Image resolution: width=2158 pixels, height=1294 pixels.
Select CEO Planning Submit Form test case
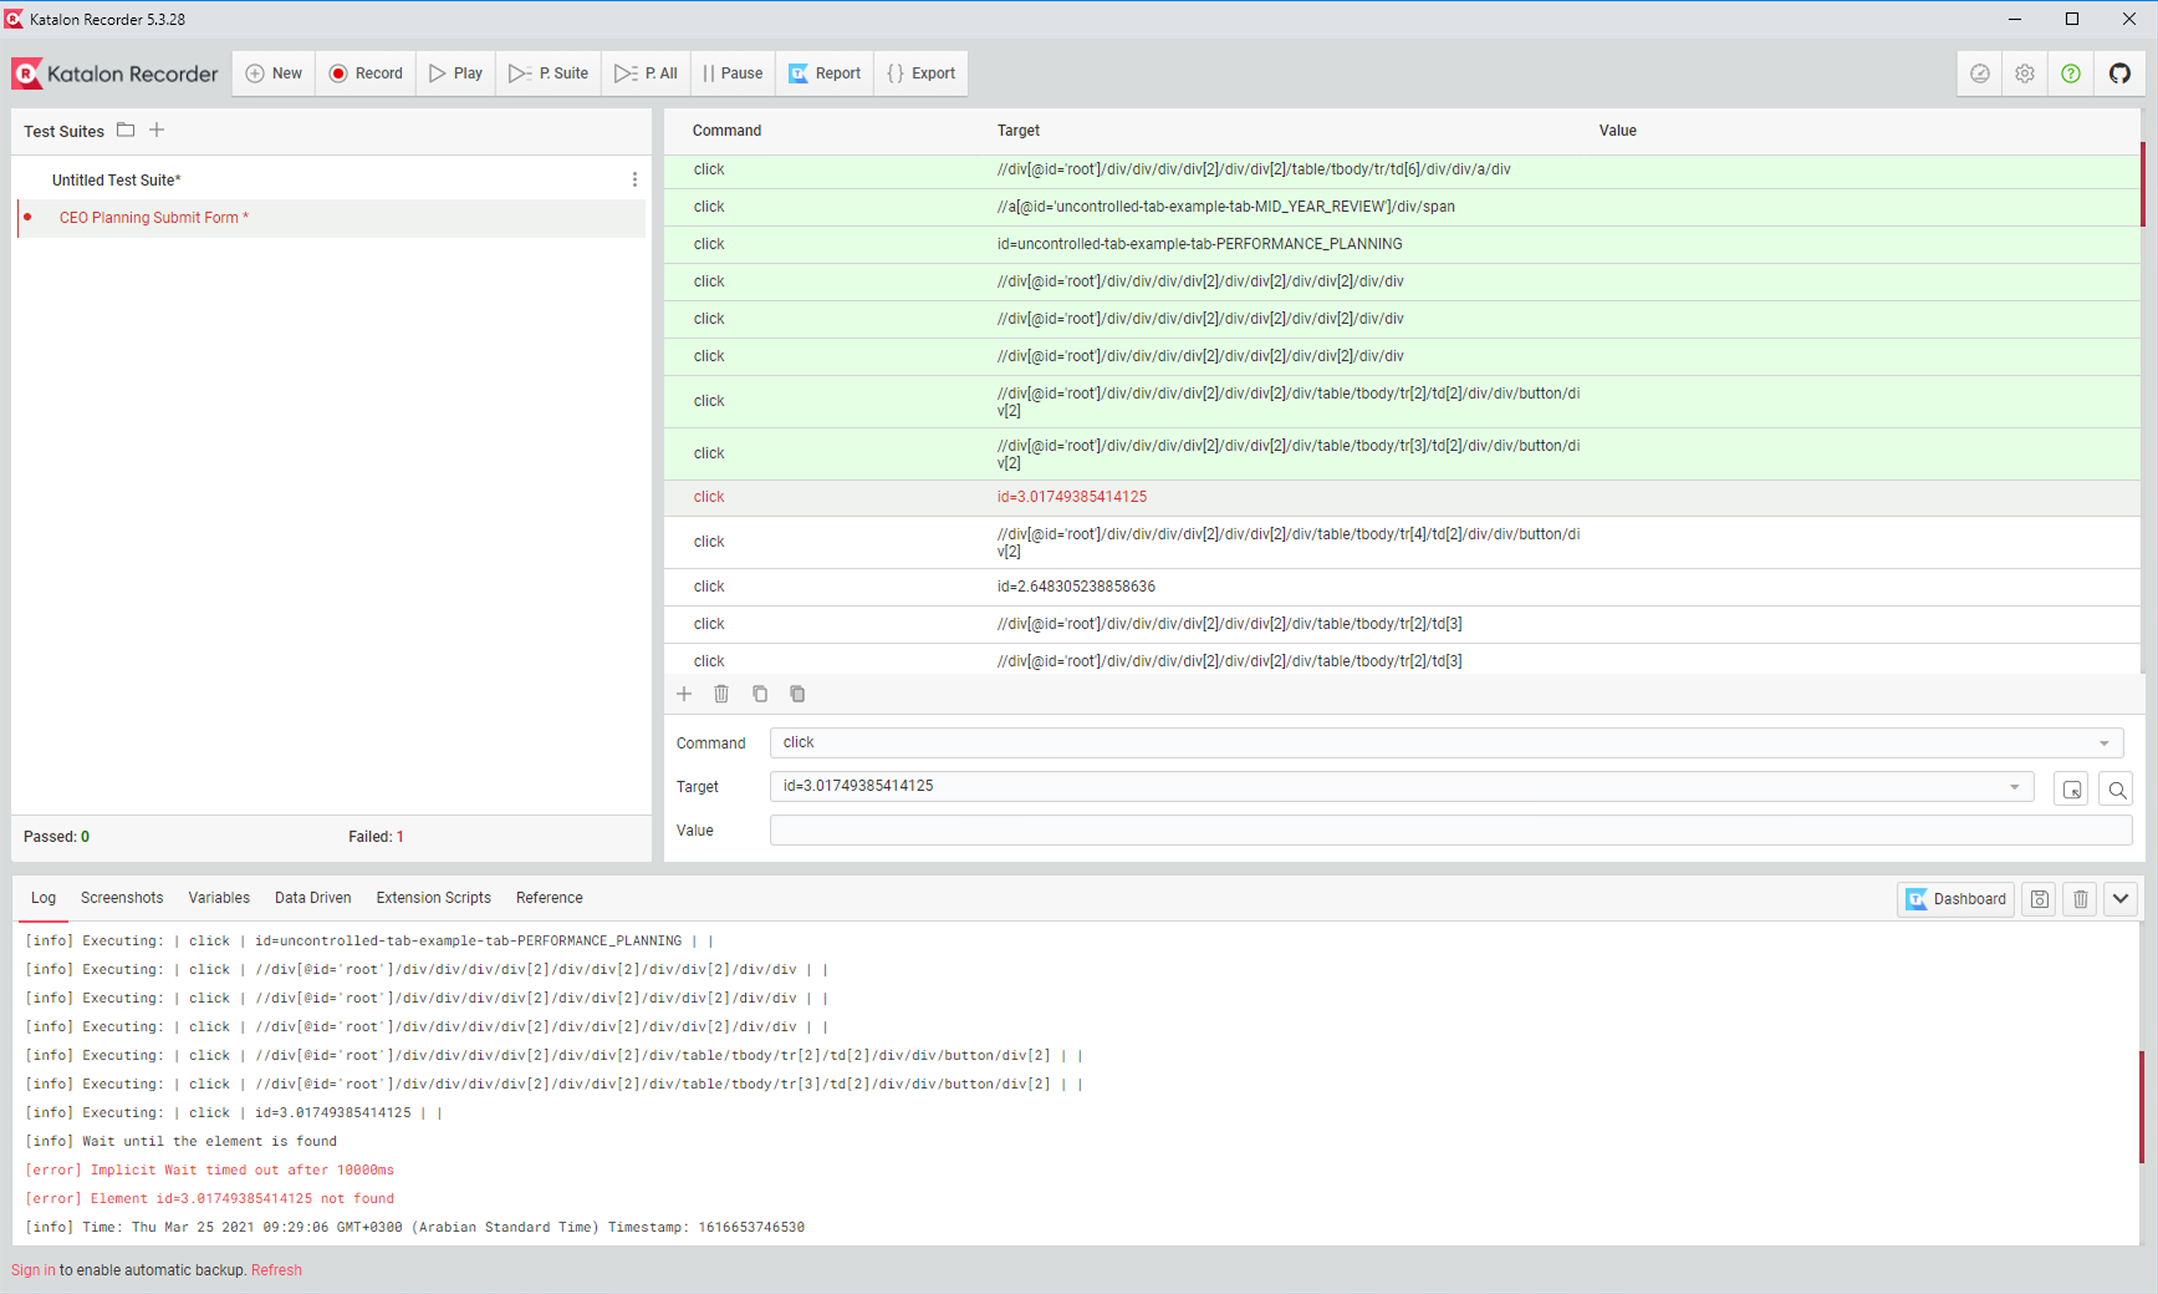click(331, 218)
